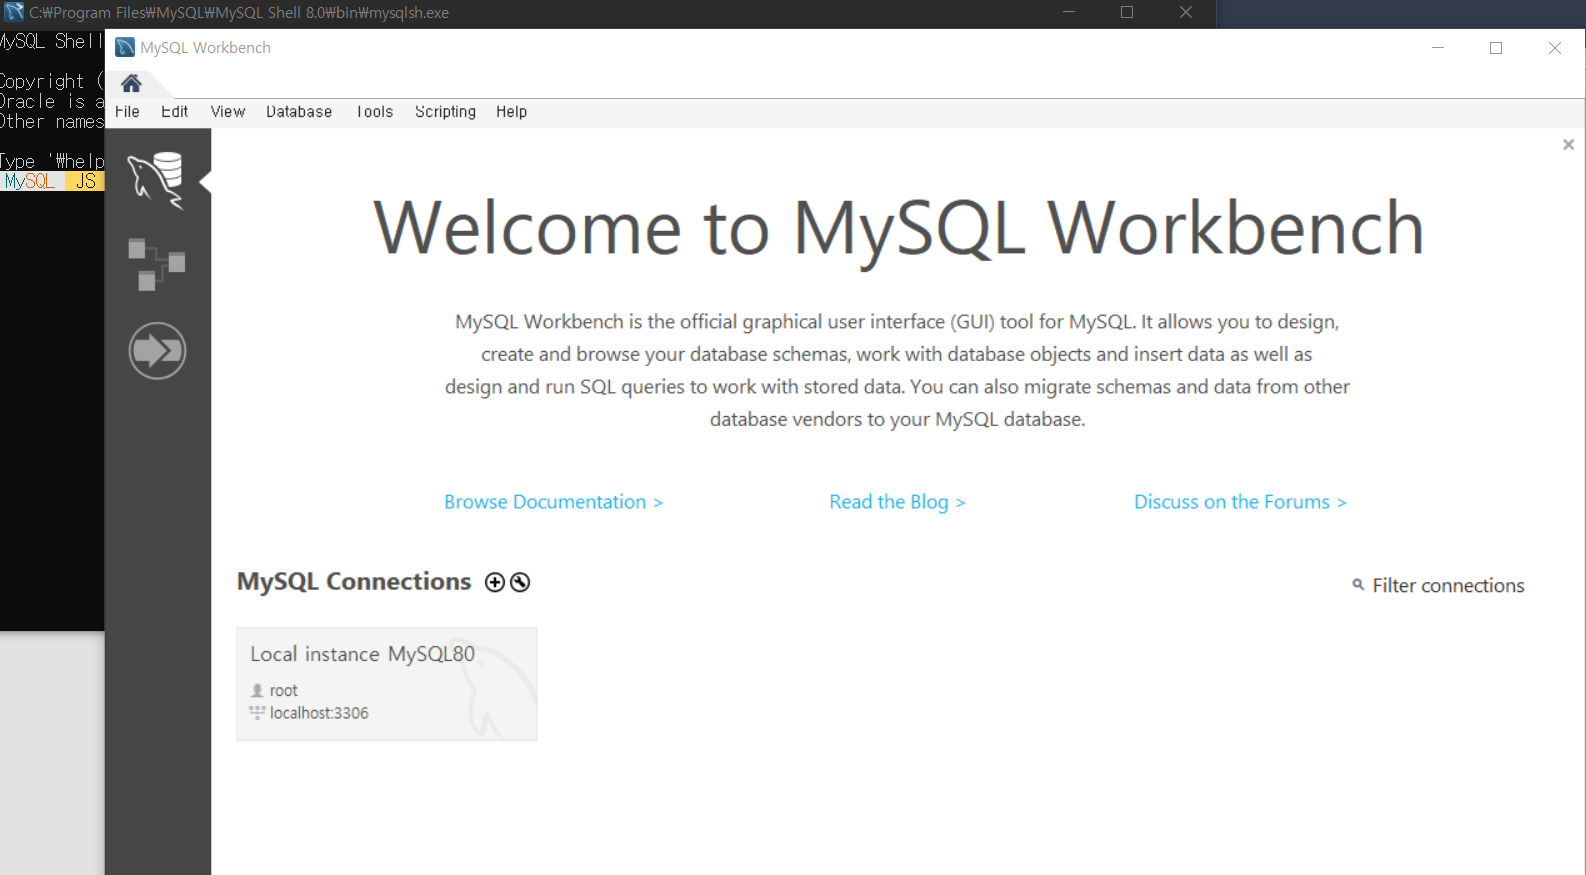Screen dimensions: 1586x875
Task: Open the Migration wizard sidebar icon
Action: coord(157,351)
